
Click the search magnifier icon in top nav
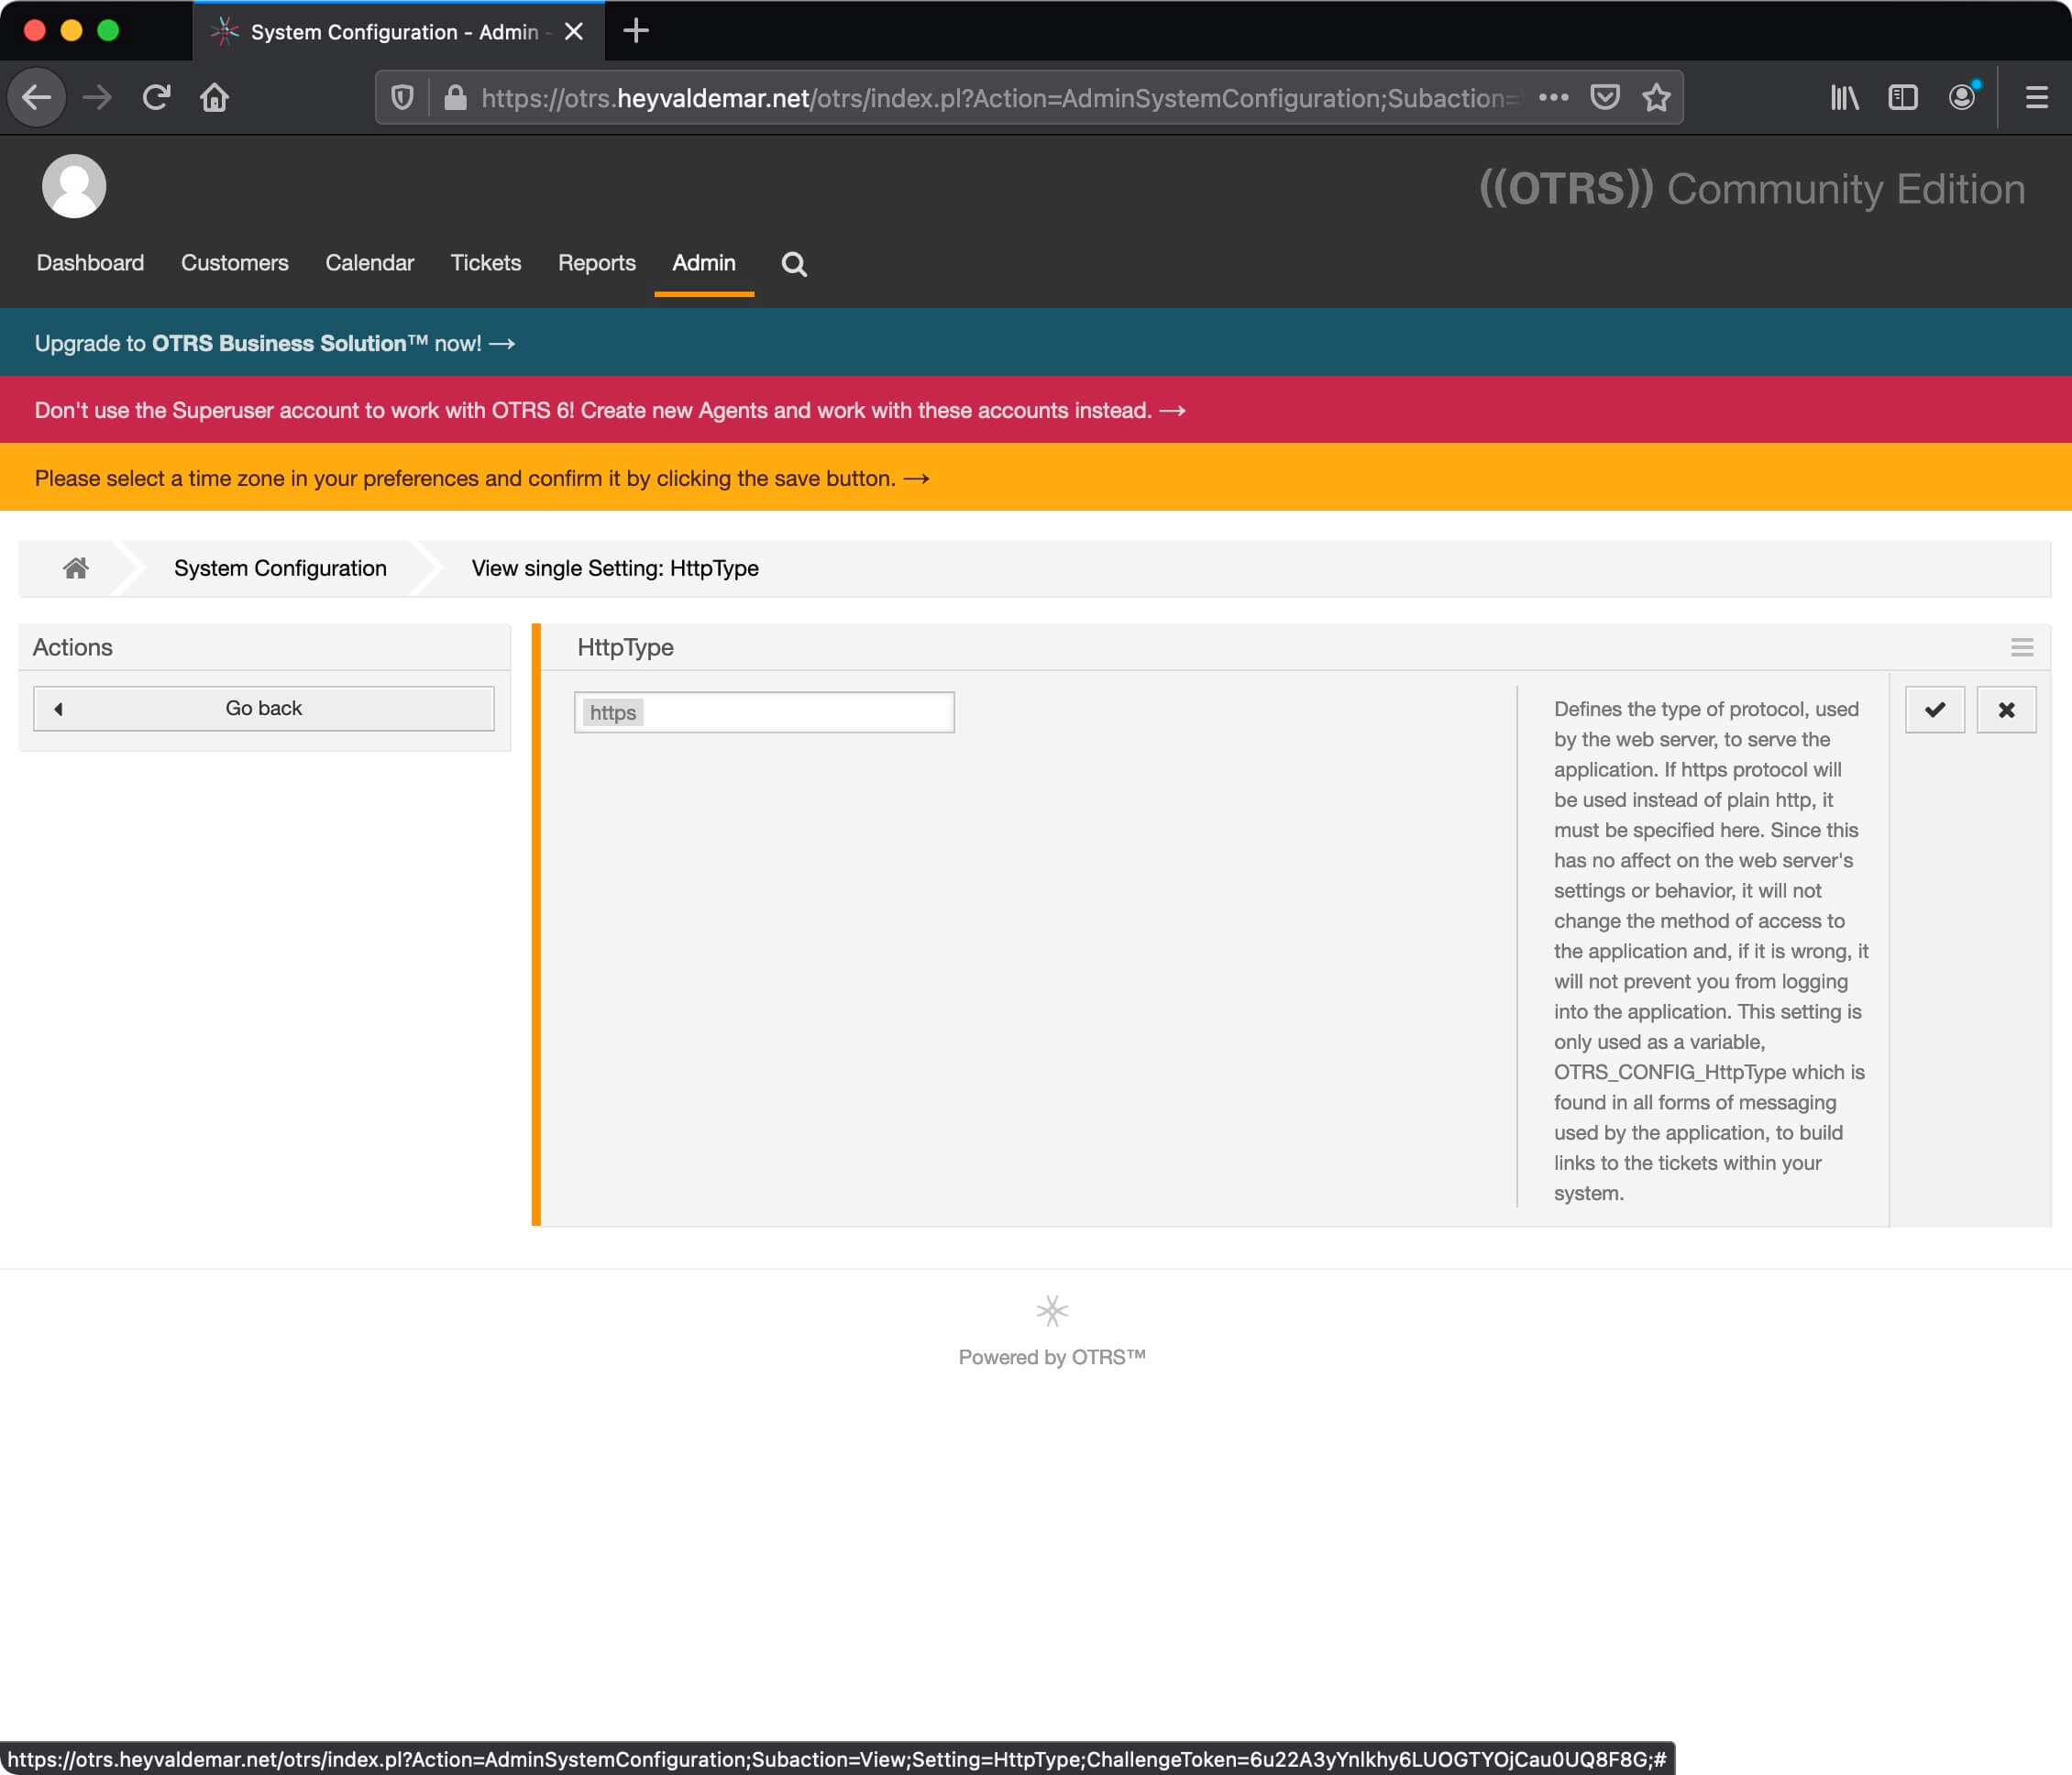click(796, 262)
